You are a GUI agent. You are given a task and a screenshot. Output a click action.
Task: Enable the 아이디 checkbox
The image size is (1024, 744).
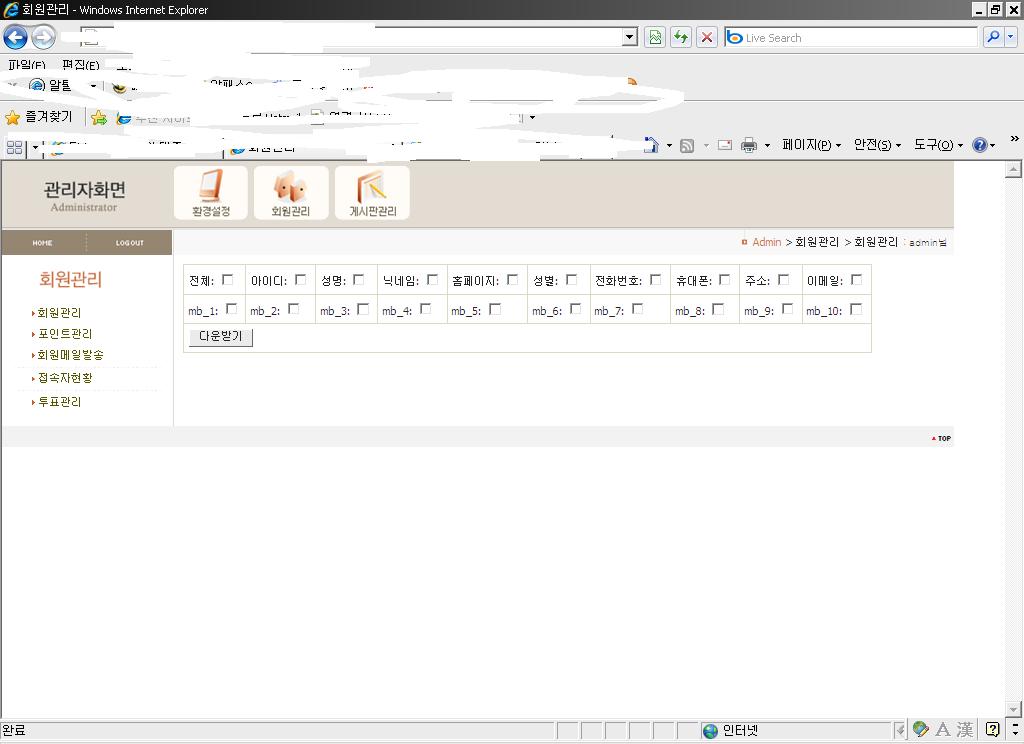click(x=301, y=280)
